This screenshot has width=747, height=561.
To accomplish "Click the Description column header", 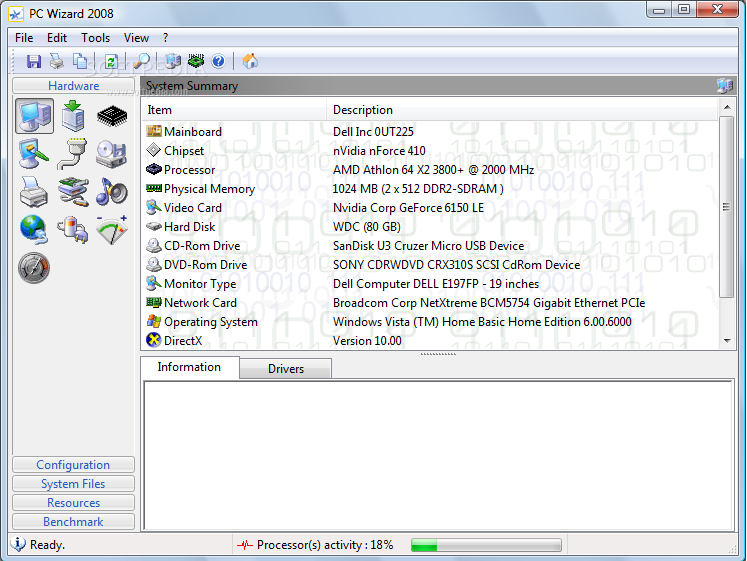I will click(x=522, y=110).
